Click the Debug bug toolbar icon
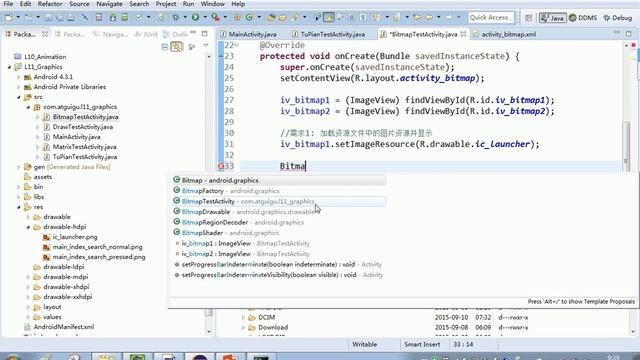640x360 pixels. (176, 17)
